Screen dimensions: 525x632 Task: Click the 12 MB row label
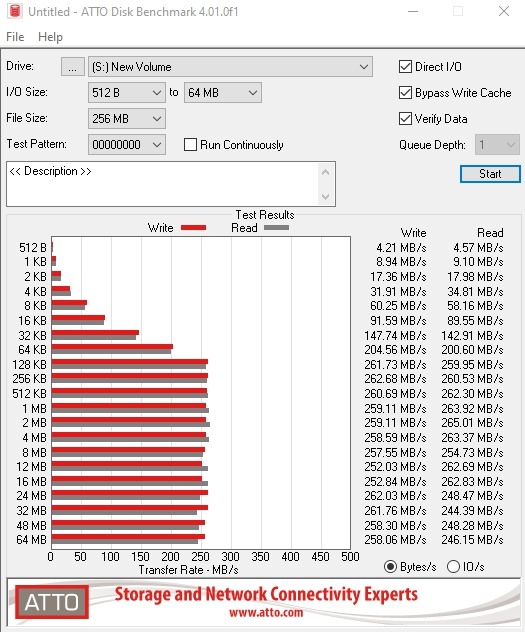coord(31,467)
